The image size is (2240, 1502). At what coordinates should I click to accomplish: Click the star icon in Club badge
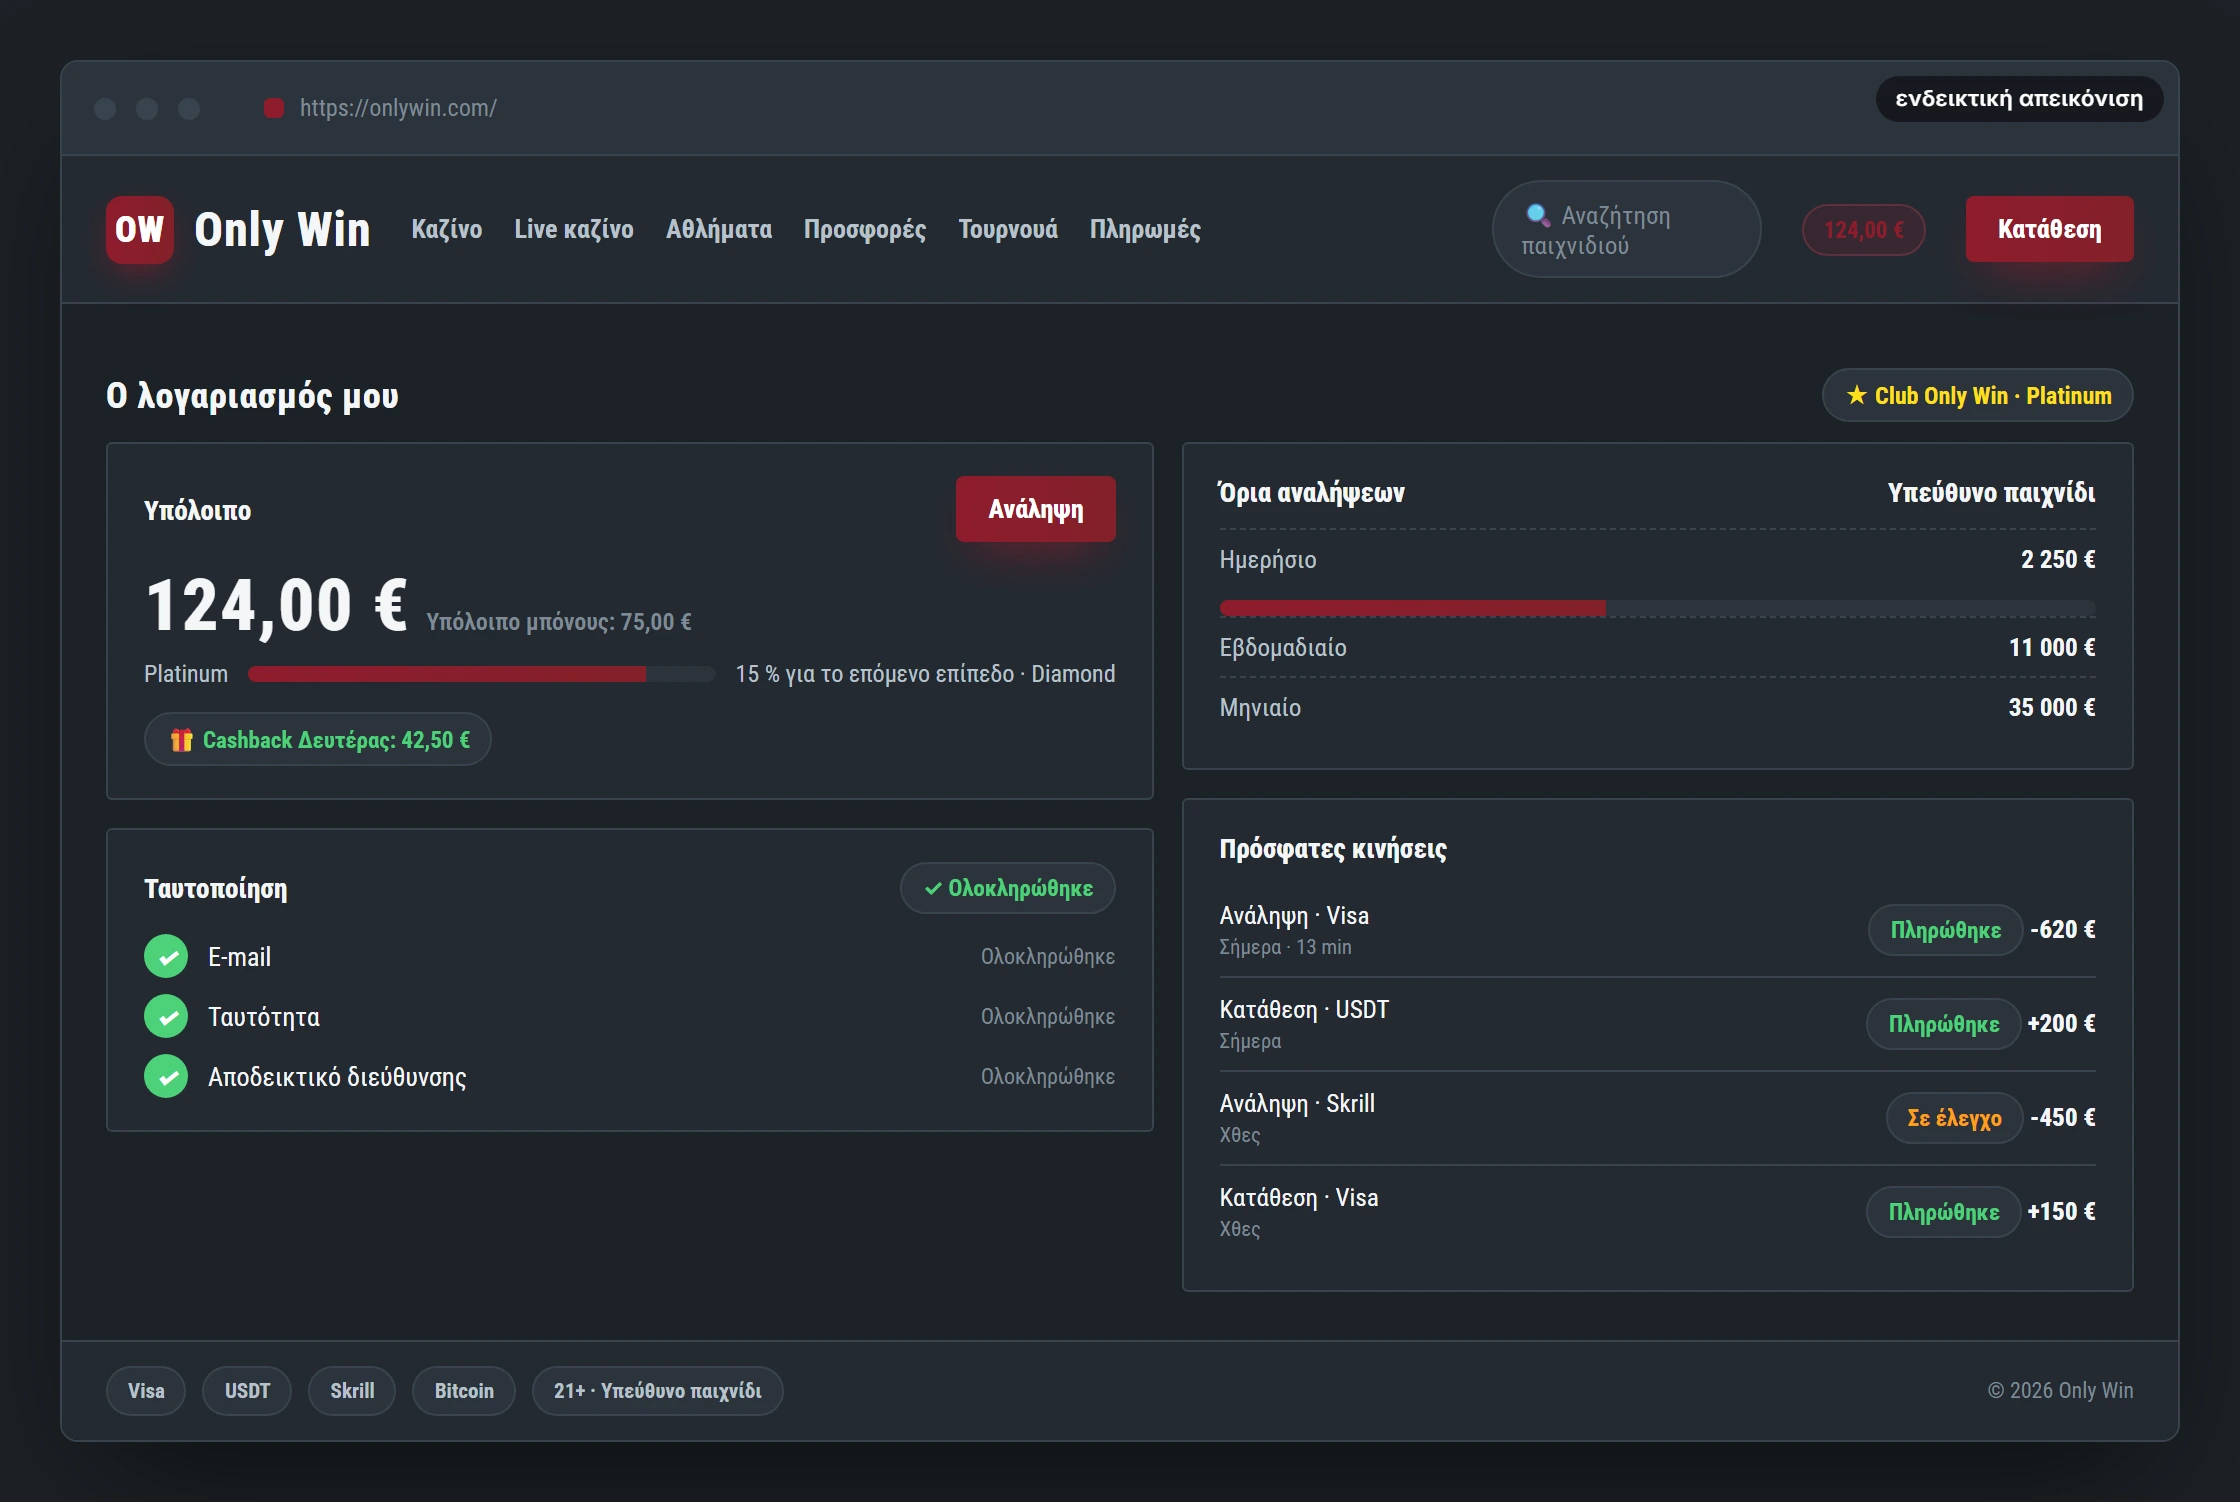[x=1856, y=396]
